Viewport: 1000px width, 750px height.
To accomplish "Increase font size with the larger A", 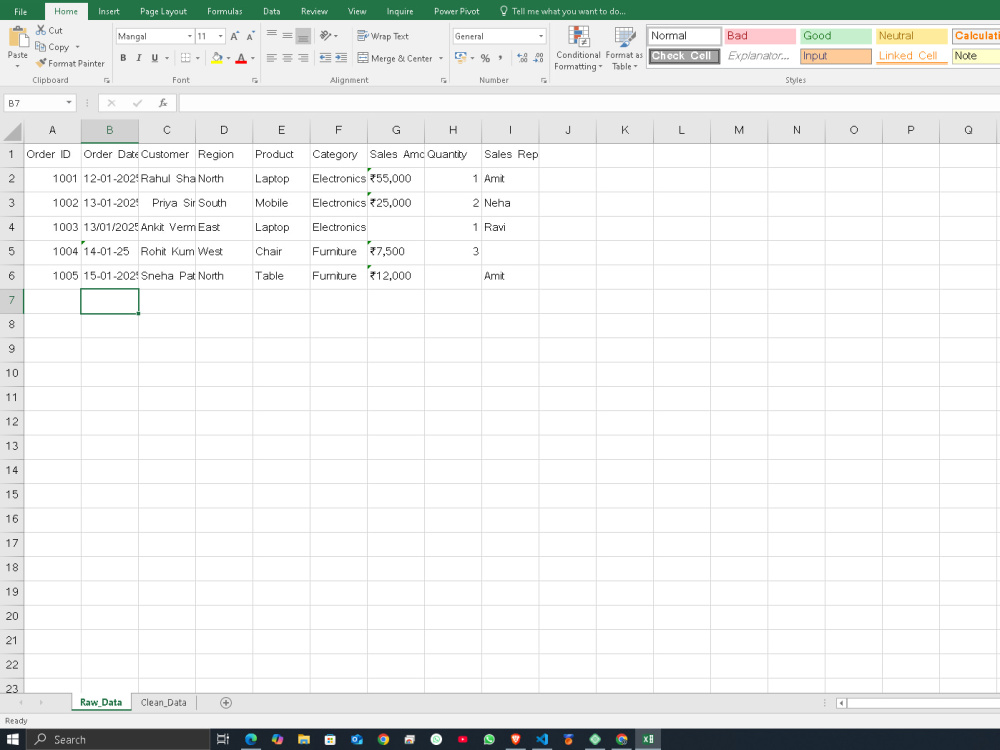I will [234, 36].
